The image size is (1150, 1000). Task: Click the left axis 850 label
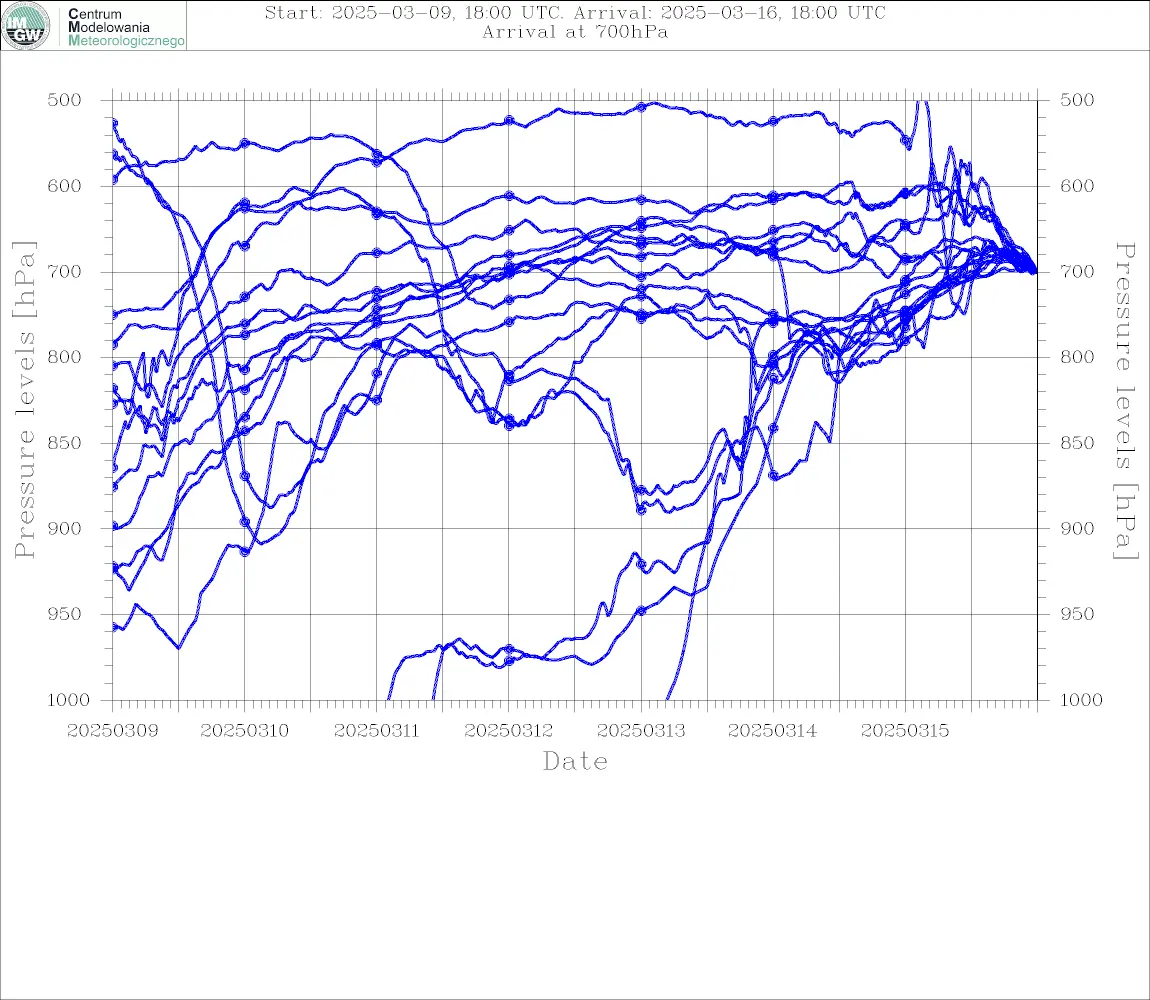coord(65,443)
